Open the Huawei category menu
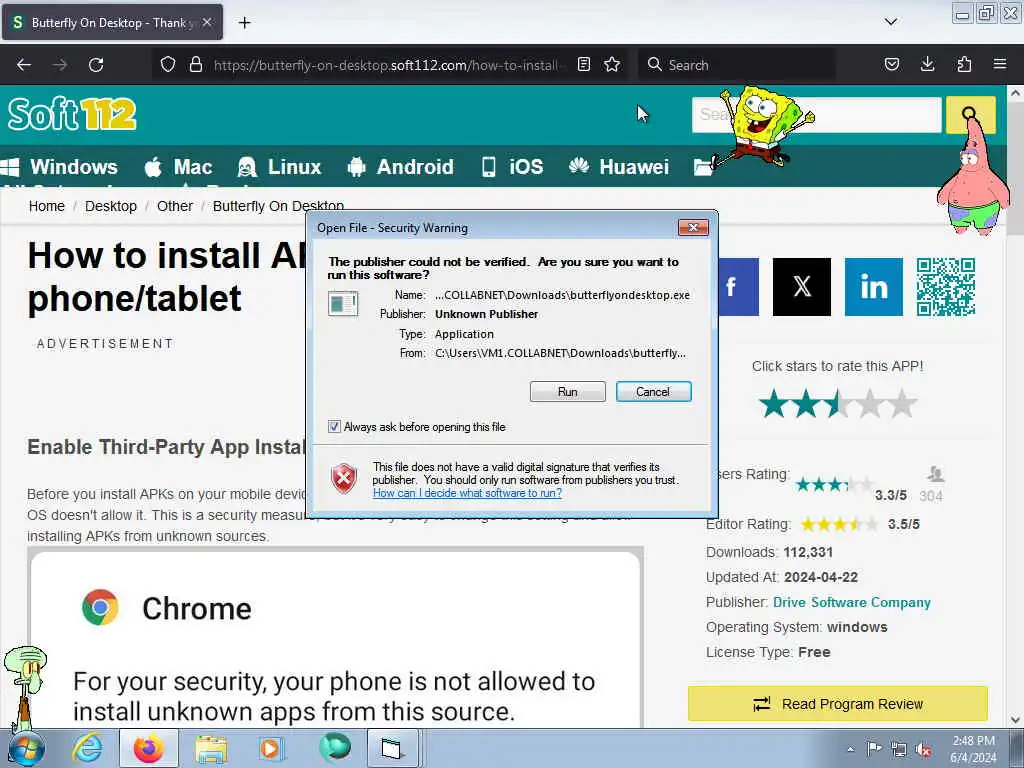Viewport: 1024px width, 768px height. (x=618, y=167)
